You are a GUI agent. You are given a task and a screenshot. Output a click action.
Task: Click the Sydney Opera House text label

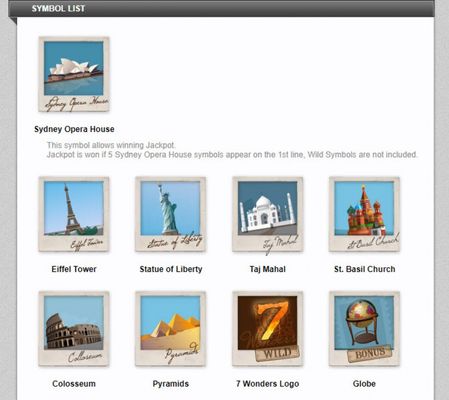click(74, 129)
